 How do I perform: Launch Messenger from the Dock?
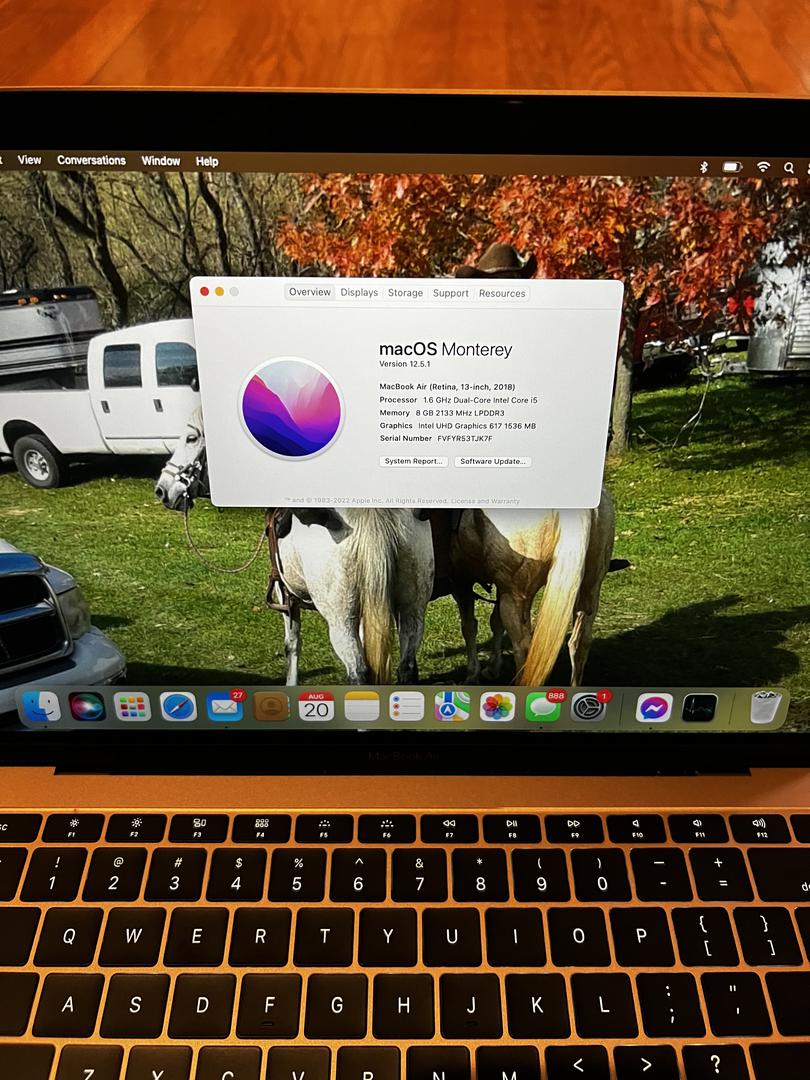coord(654,708)
